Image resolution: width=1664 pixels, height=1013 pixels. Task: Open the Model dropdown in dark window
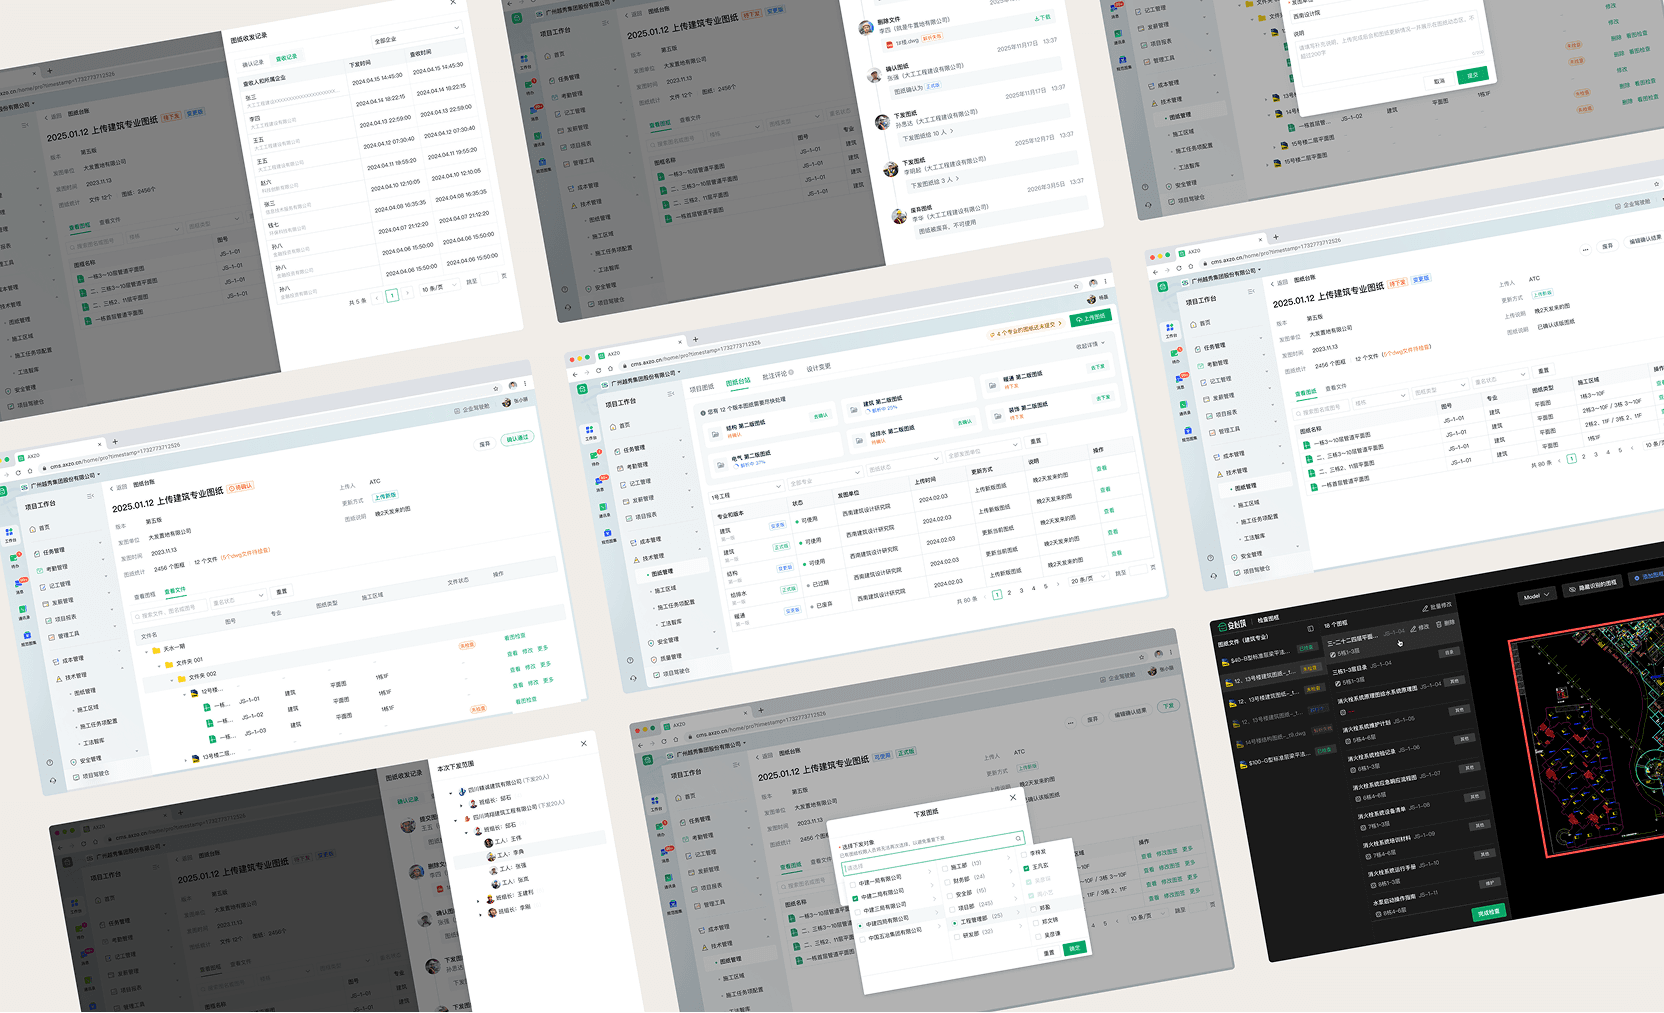tap(1536, 596)
